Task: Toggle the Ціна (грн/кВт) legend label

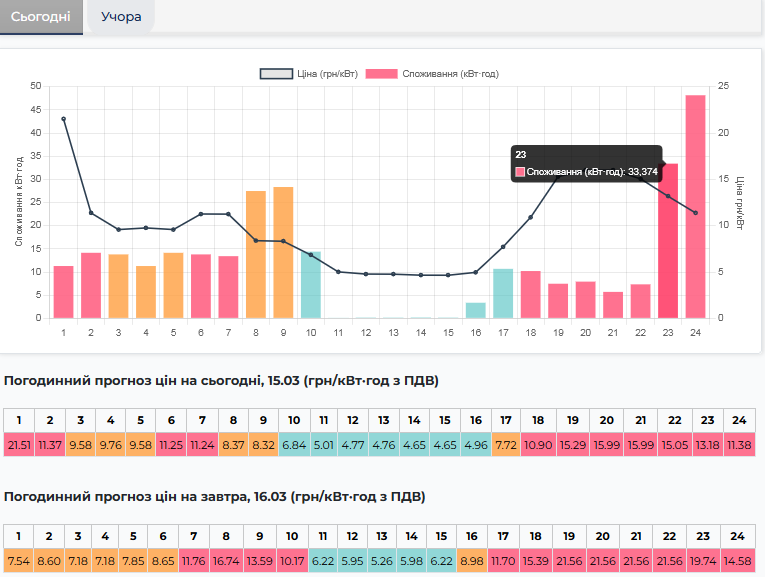Action: (322, 74)
